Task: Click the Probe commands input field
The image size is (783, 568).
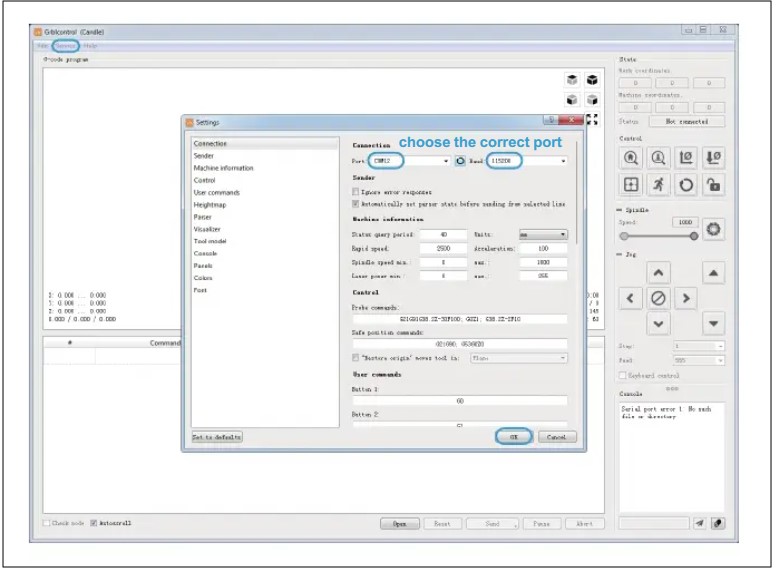Action: (460, 319)
